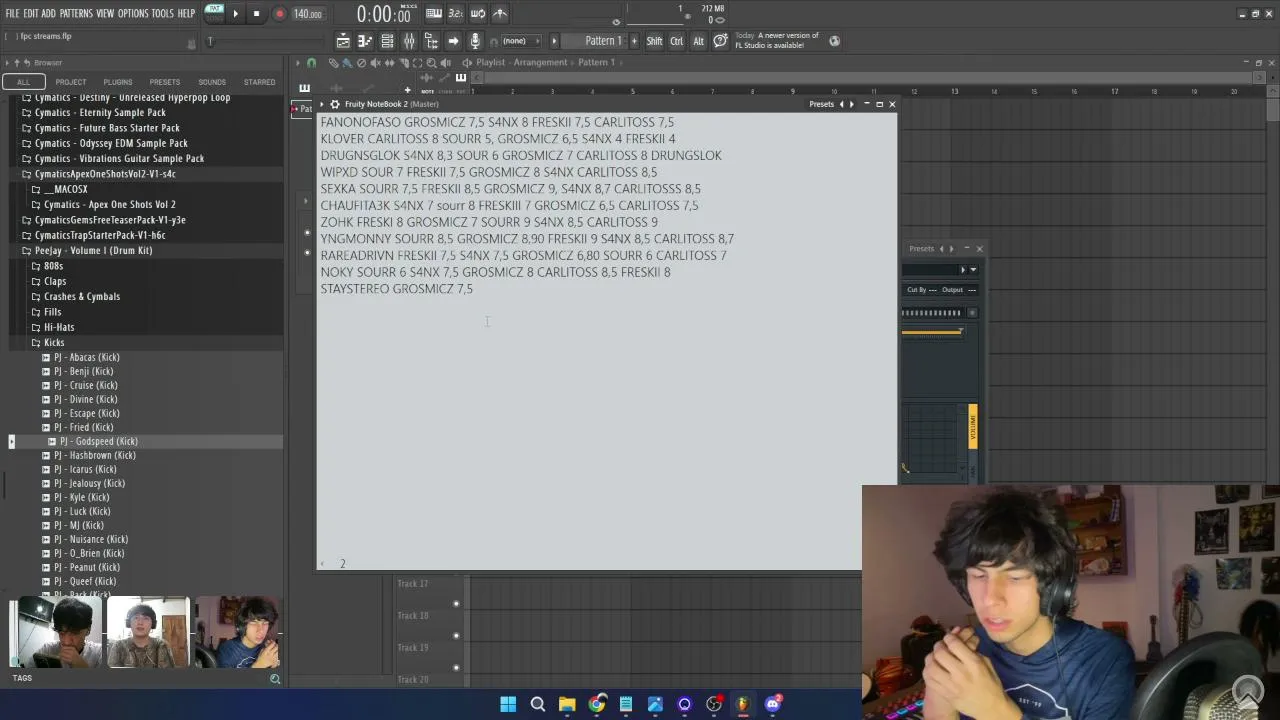Click the add pattern plus button
This screenshot has width=1280, height=720.
pyautogui.click(x=634, y=41)
